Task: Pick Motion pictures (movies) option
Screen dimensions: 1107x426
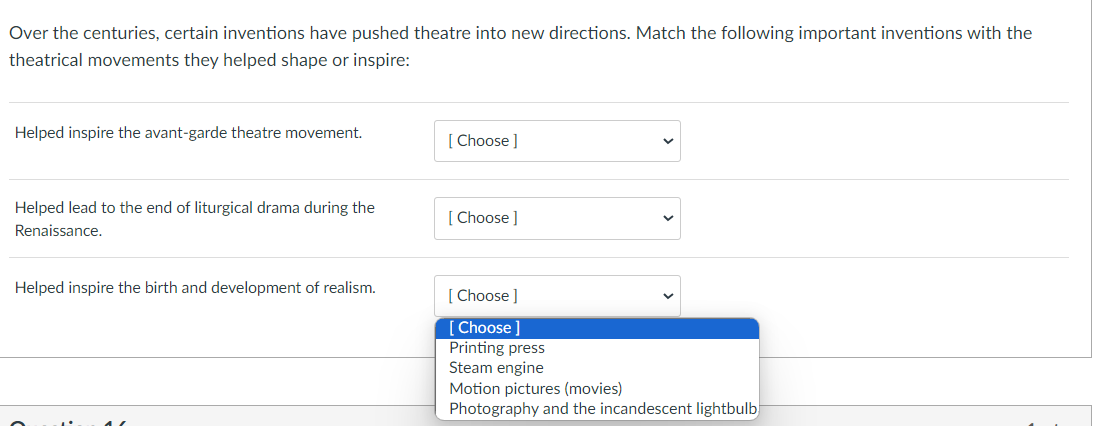Action: (x=535, y=389)
